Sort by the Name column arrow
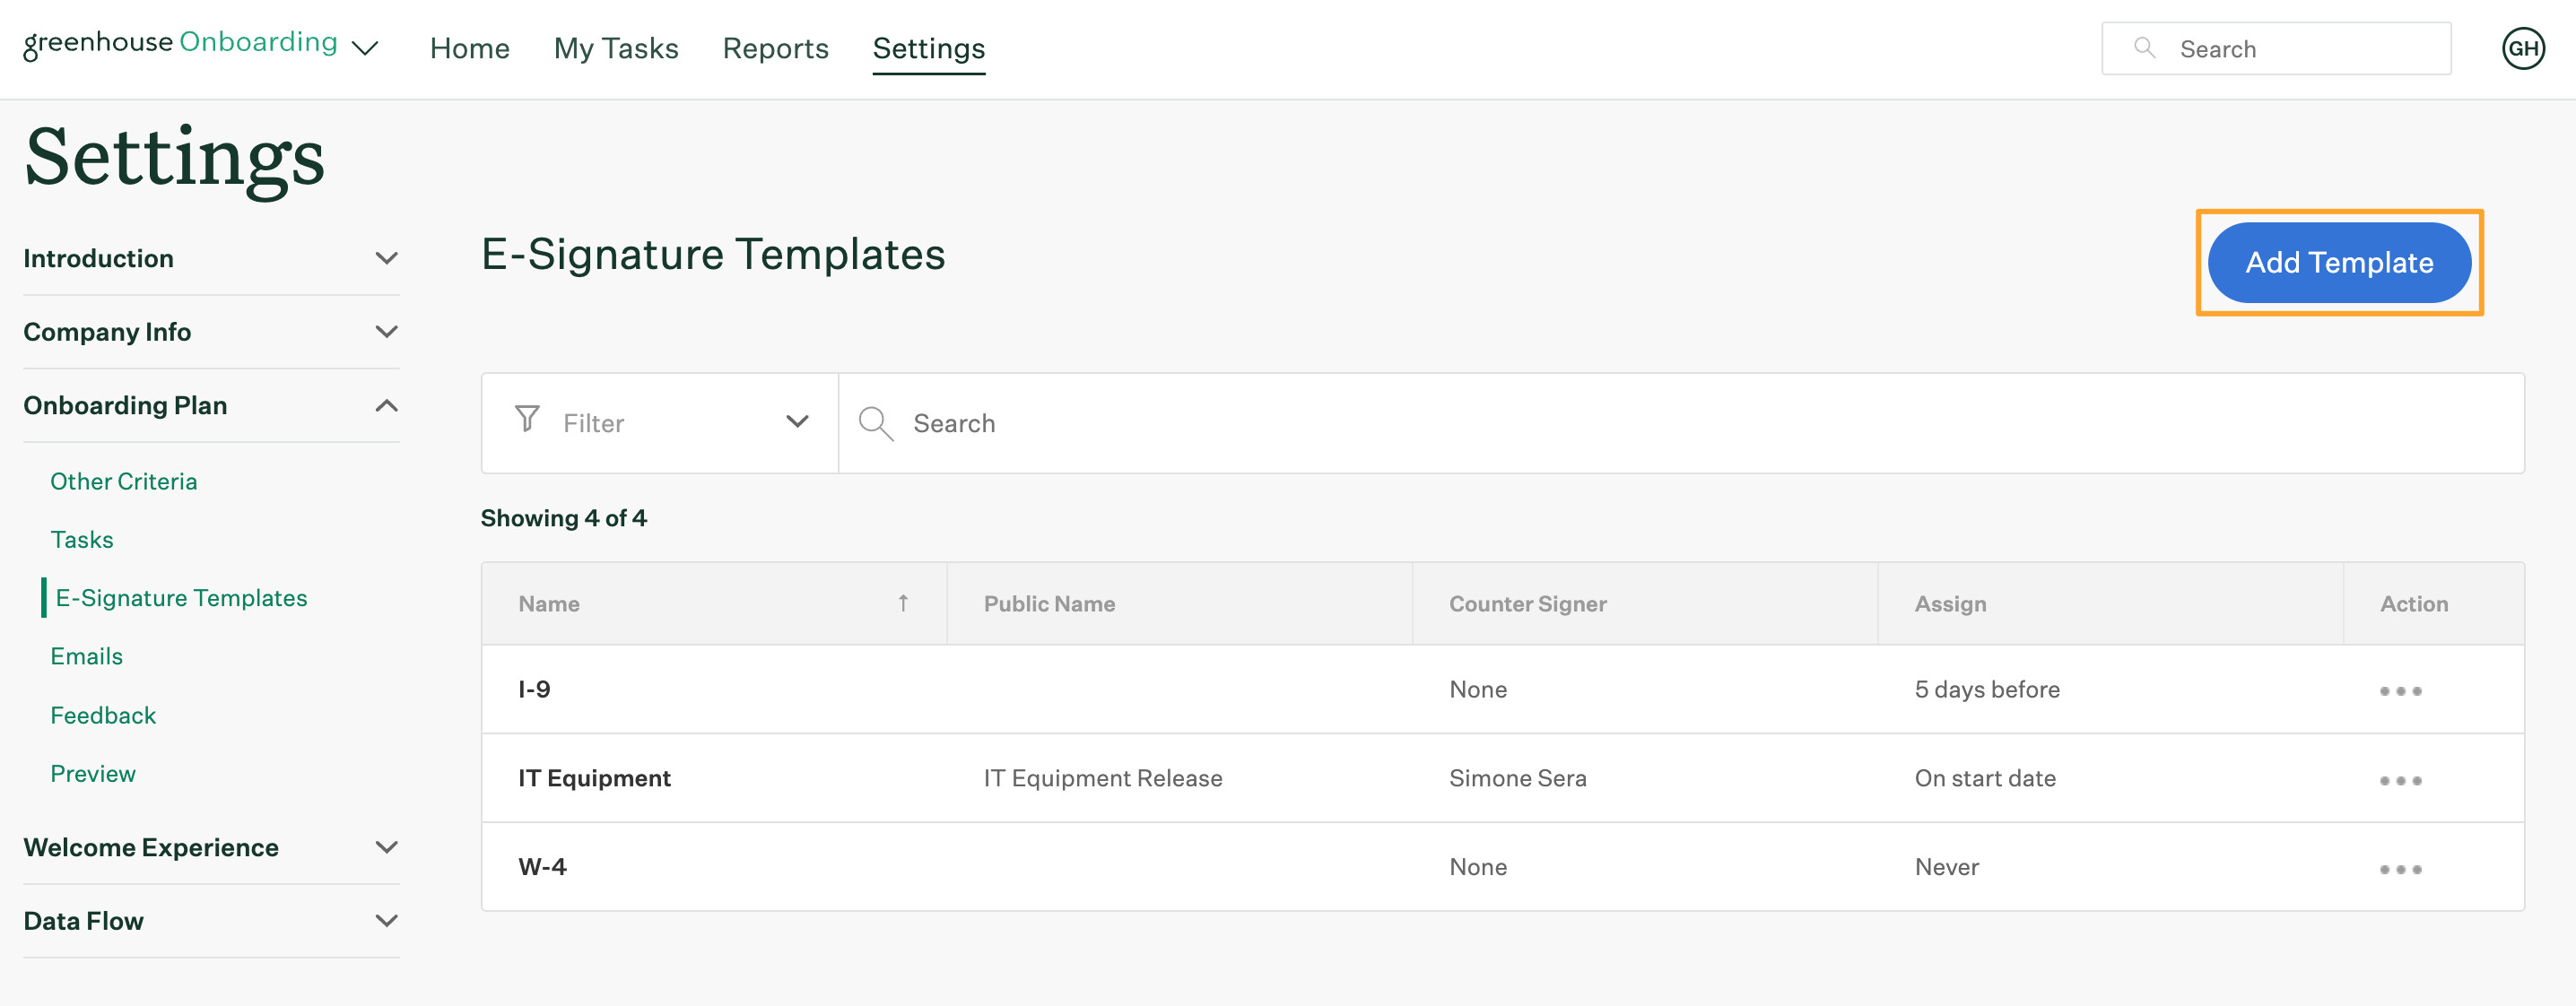The width and height of the screenshot is (2576, 1006). tap(903, 603)
